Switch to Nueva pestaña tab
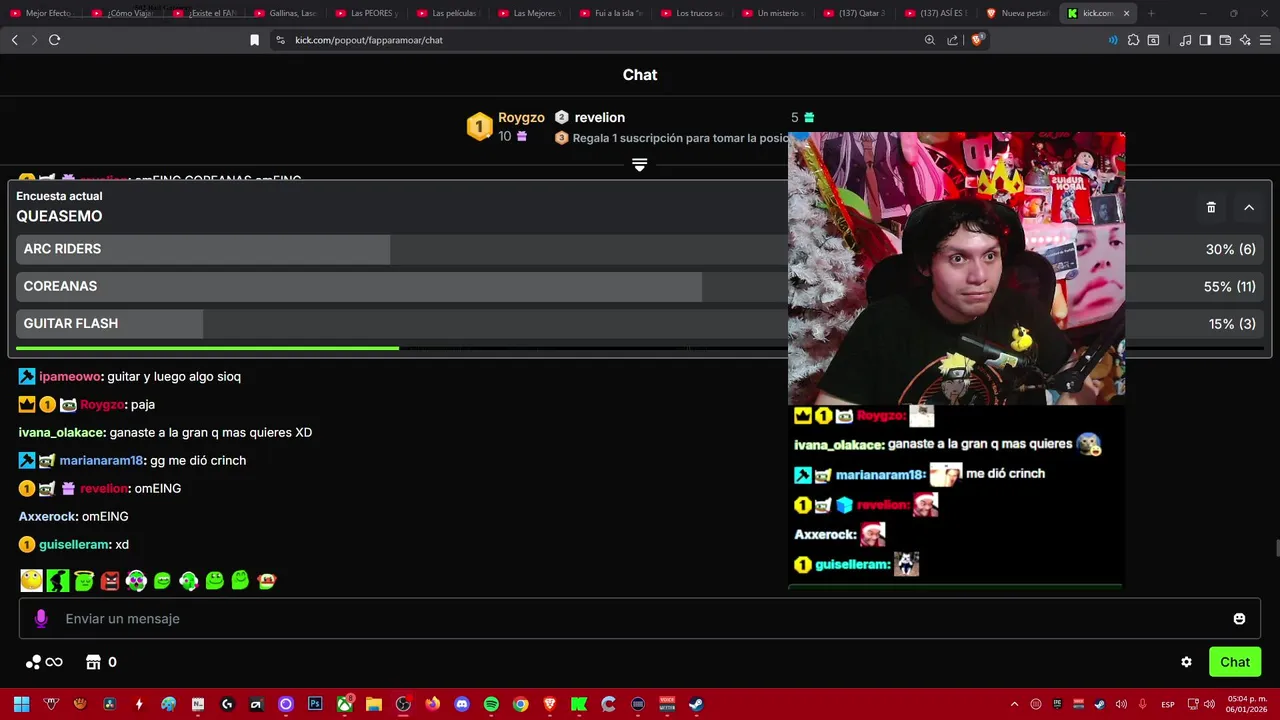The width and height of the screenshot is (1280, 720). 1017,13
